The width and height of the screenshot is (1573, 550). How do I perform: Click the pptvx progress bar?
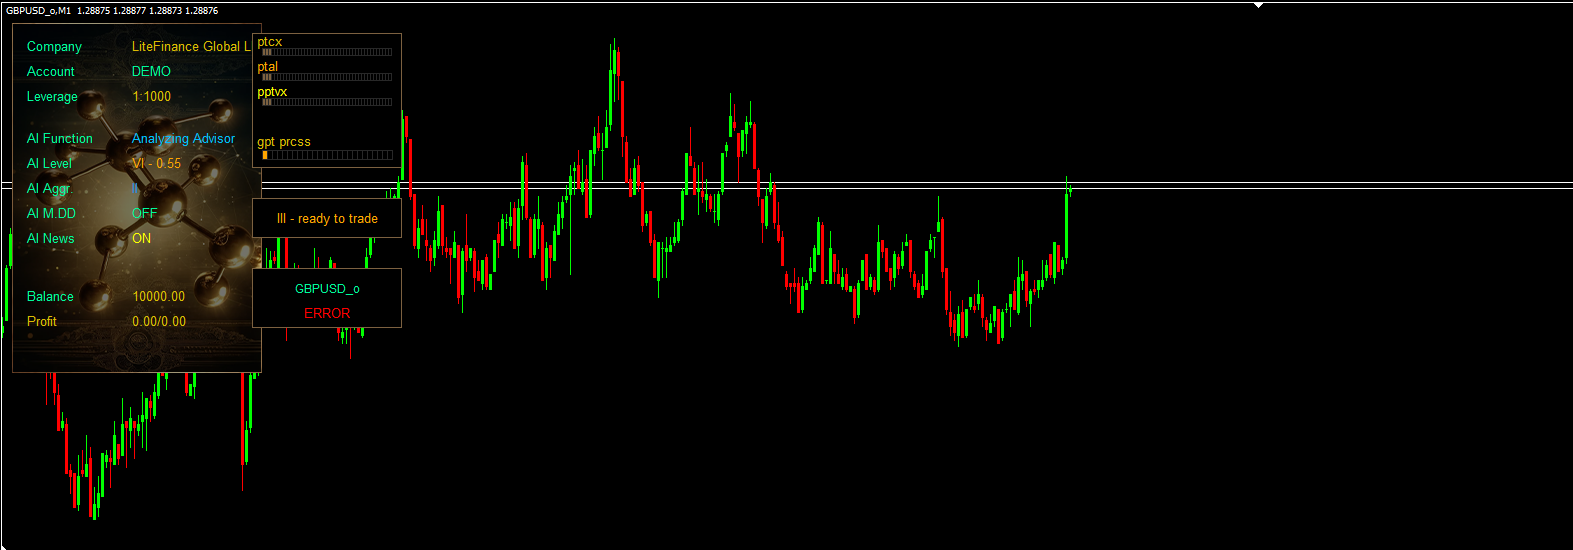(327, 102)
